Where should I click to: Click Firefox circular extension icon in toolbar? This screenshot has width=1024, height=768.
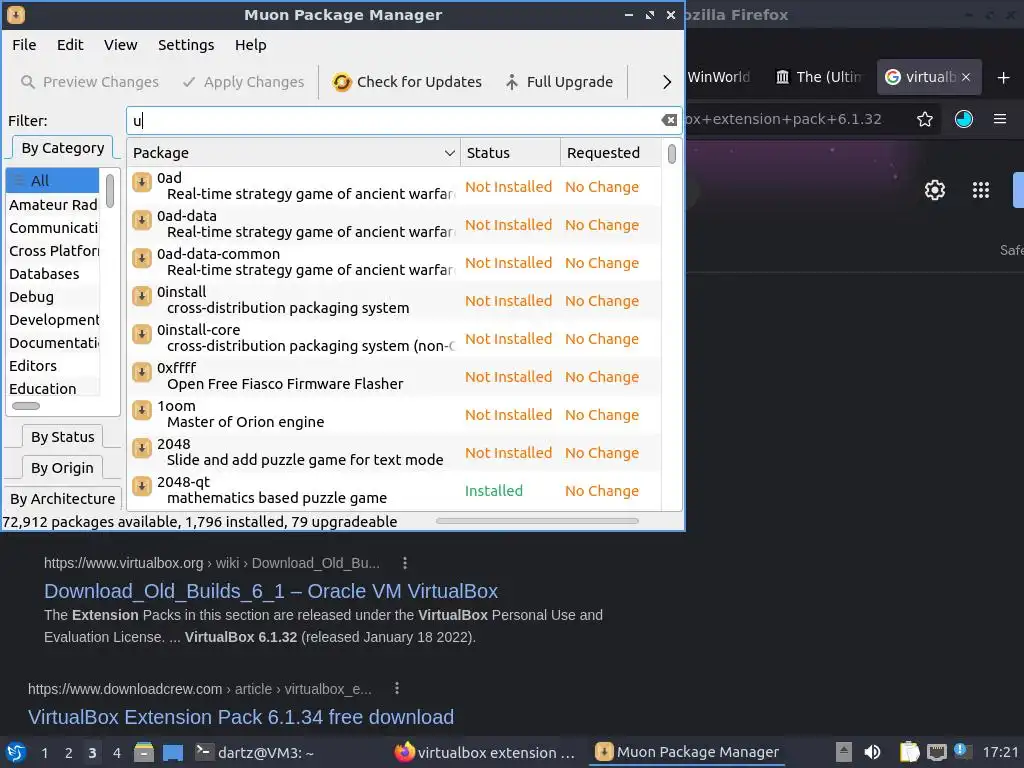pyautogui.click(x=963, y=119)
